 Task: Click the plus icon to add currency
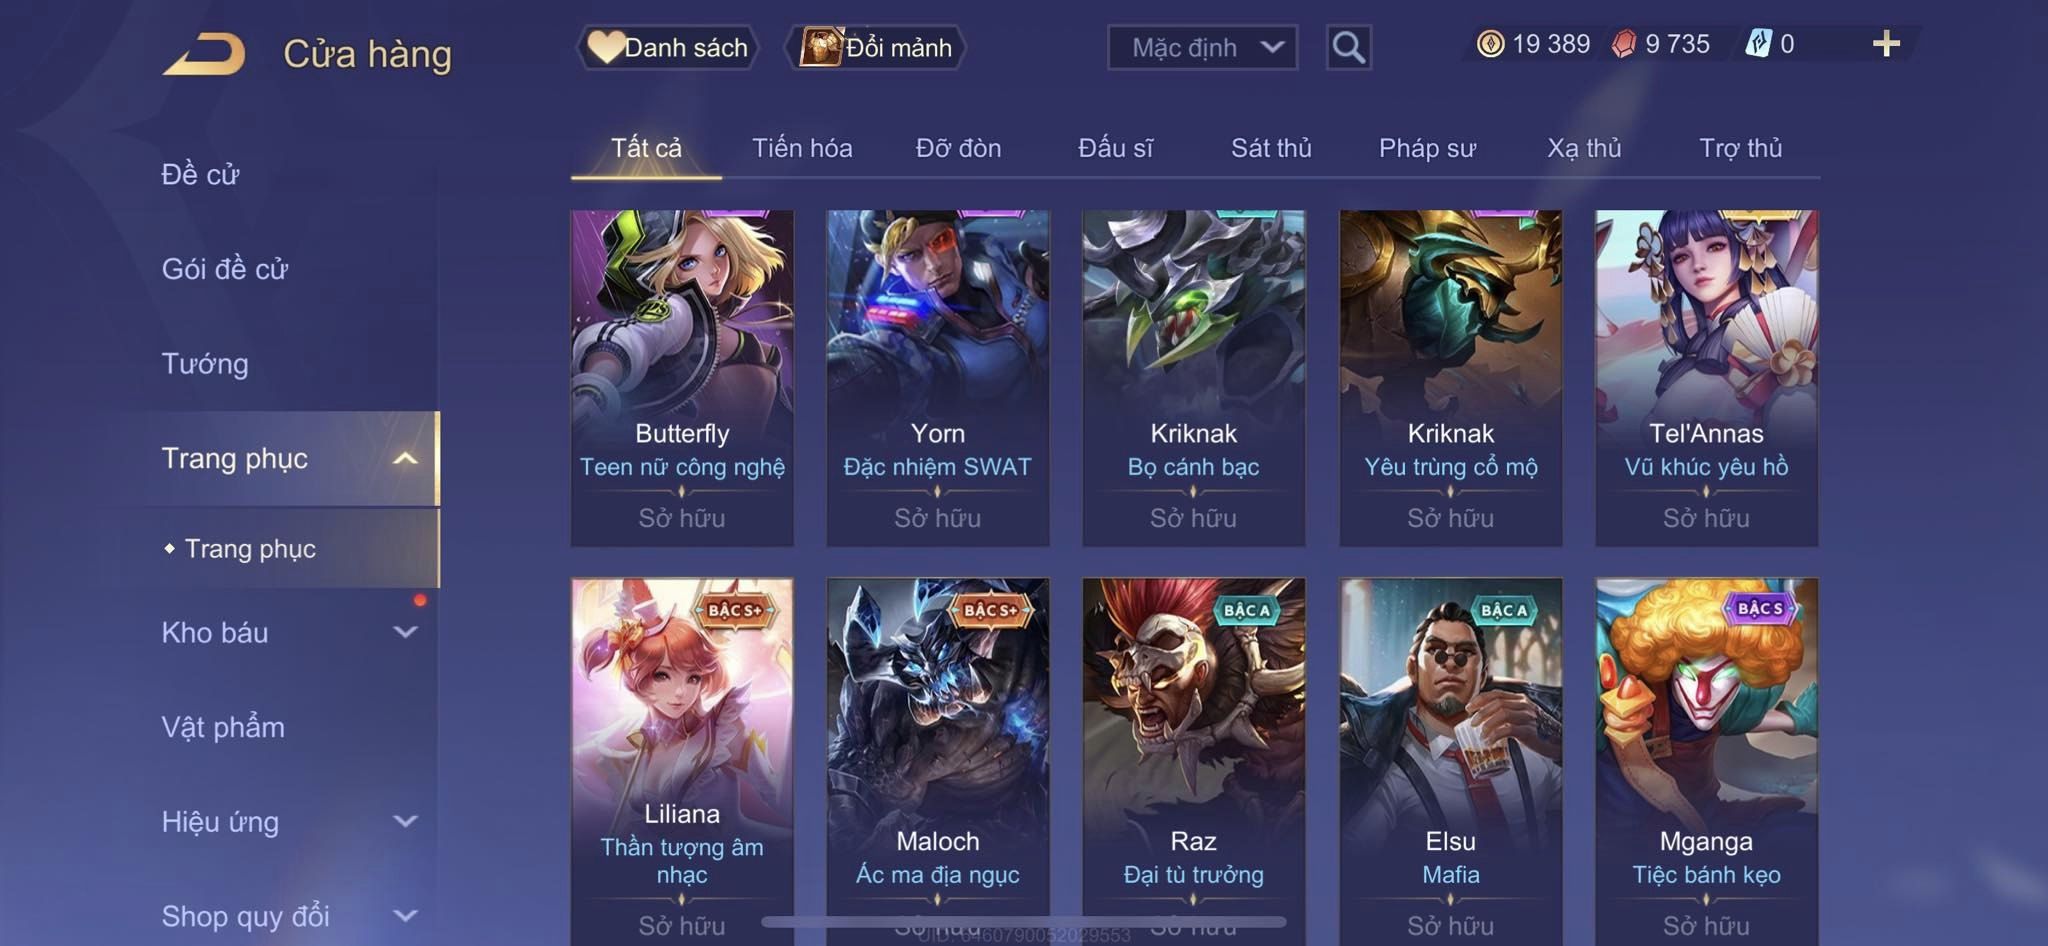[x=1886, y=43]
